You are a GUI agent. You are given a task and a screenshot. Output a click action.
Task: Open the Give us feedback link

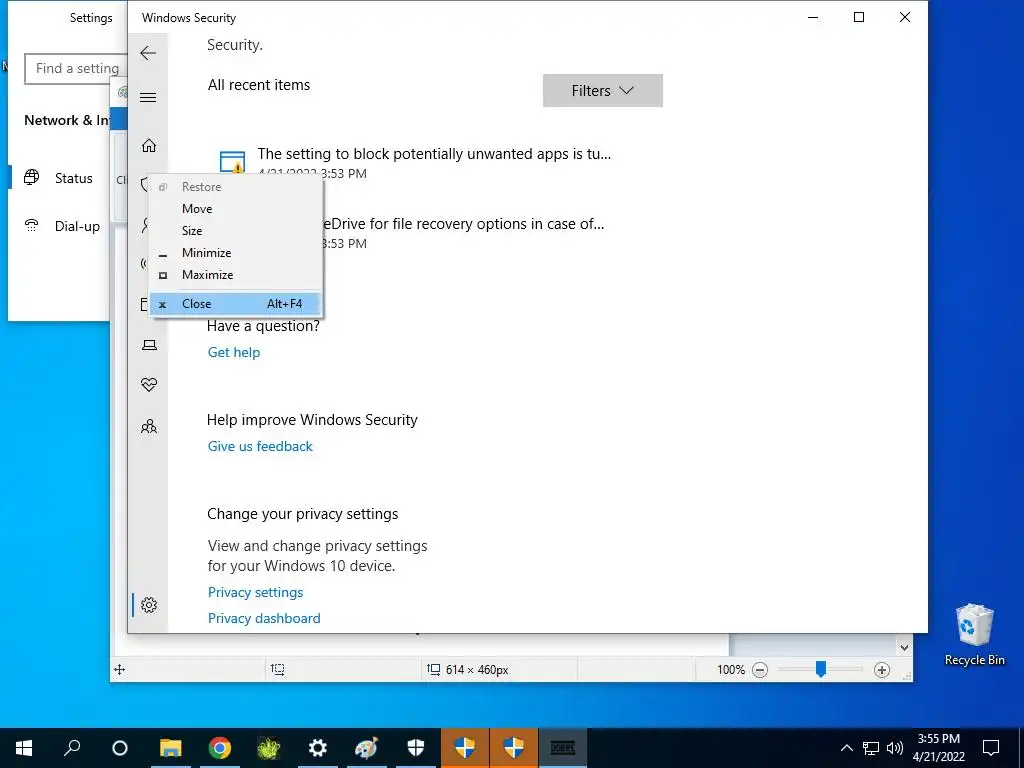(x=260, y=447)
